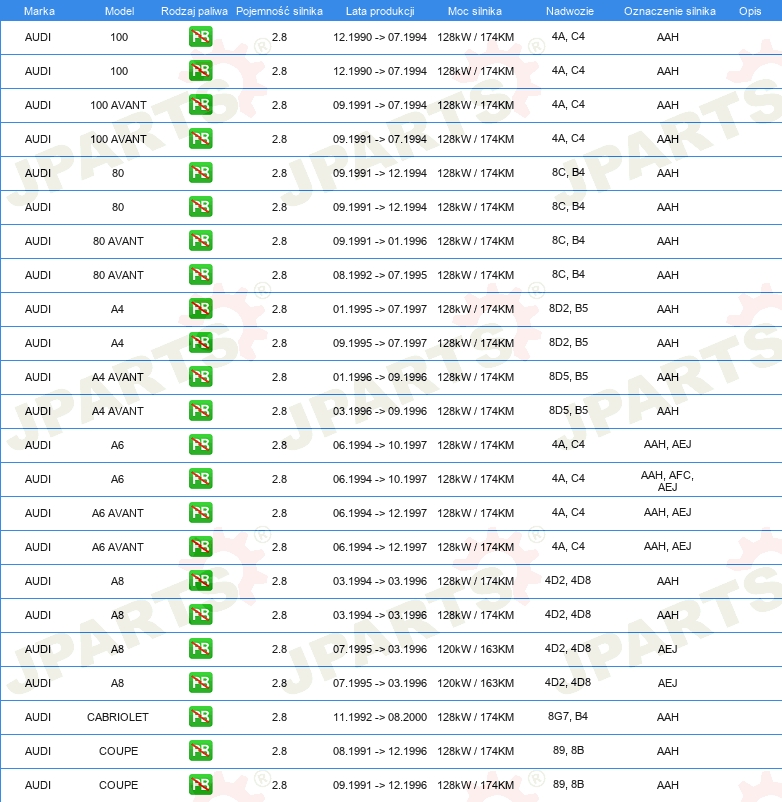Click the Rodzaj paliwa column header
782x802 pixels.
tap(194, 11)
